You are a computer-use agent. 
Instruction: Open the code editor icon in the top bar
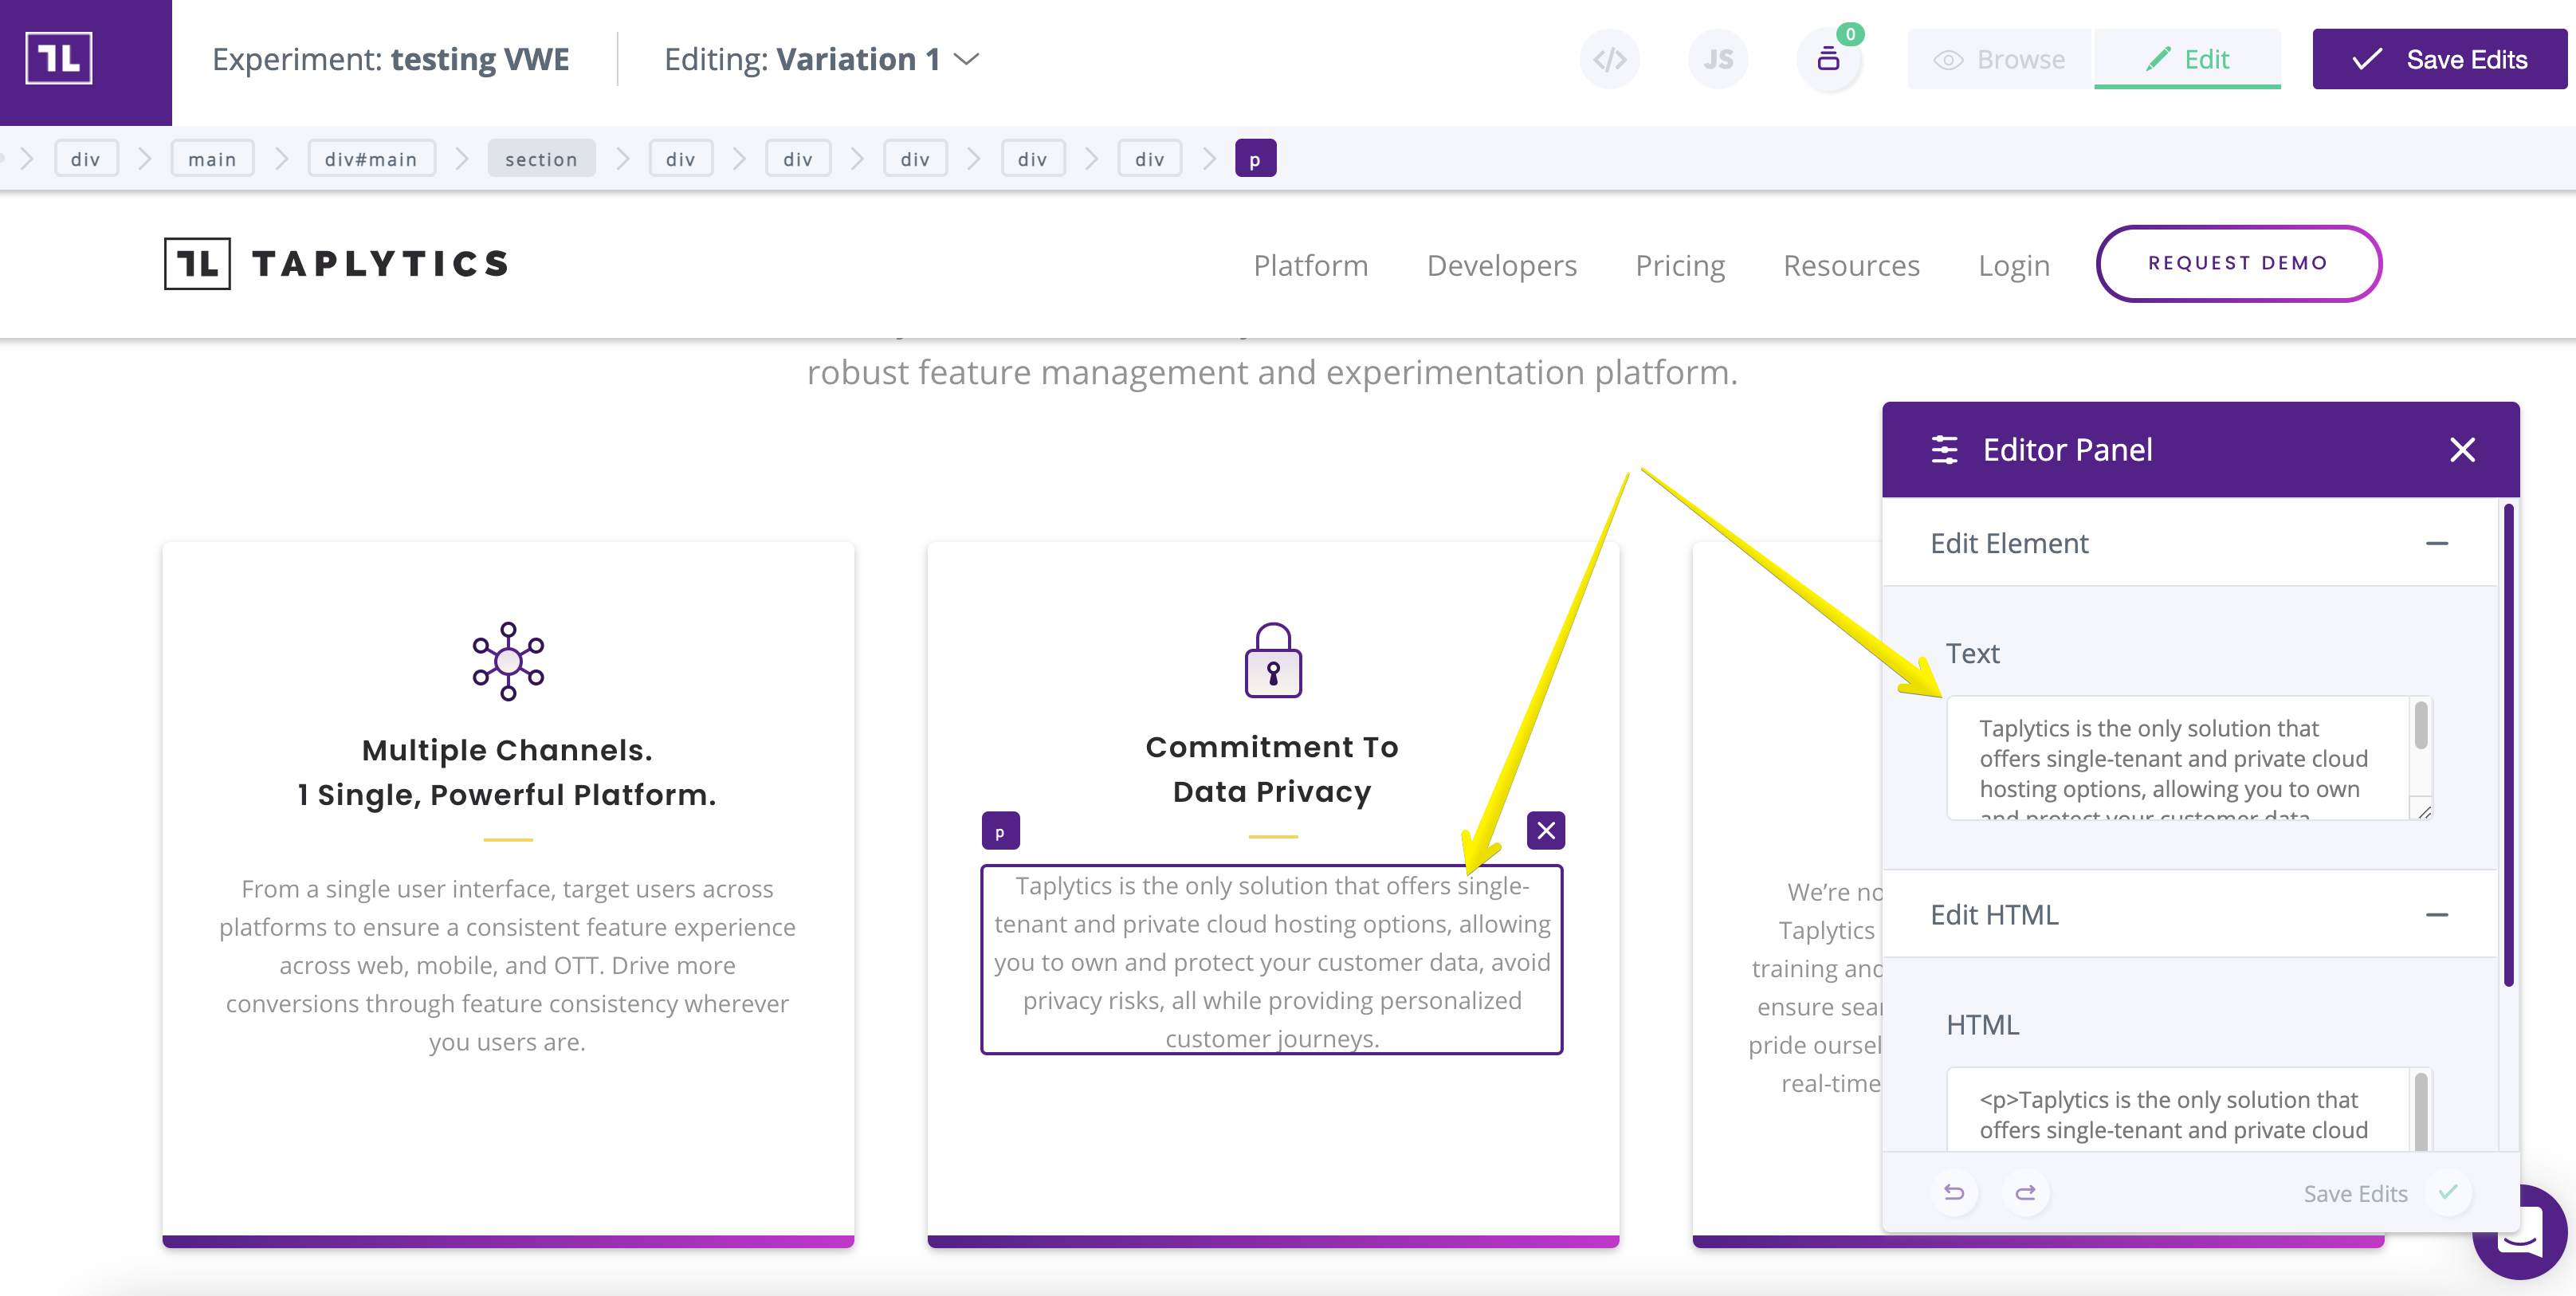[x=1609, y=60]
